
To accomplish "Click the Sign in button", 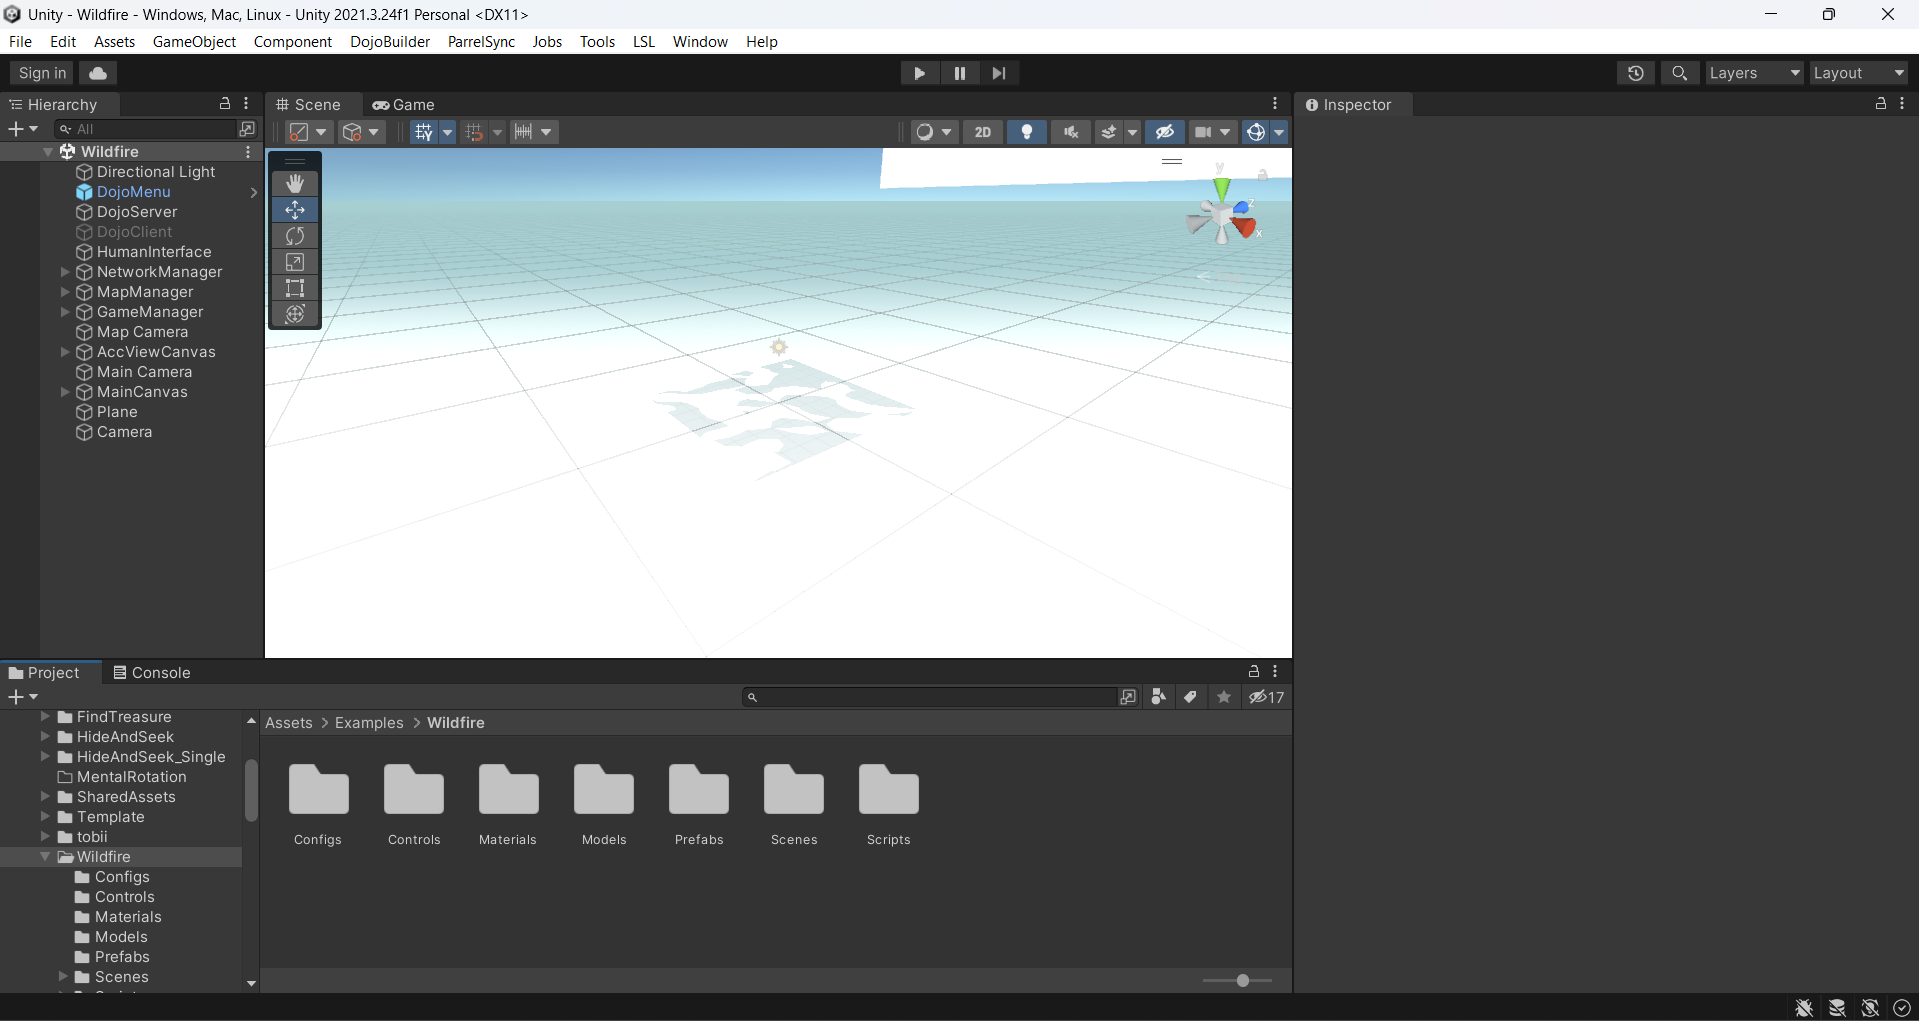I will pyautogui.click(x=42, y=73).
